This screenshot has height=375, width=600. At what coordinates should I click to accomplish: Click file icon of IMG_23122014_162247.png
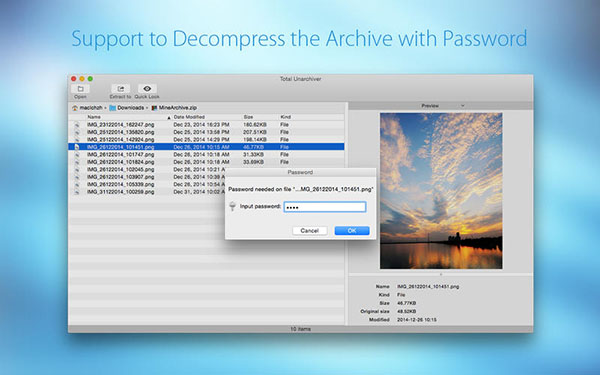pyautogui.click(x=77, y=125)
